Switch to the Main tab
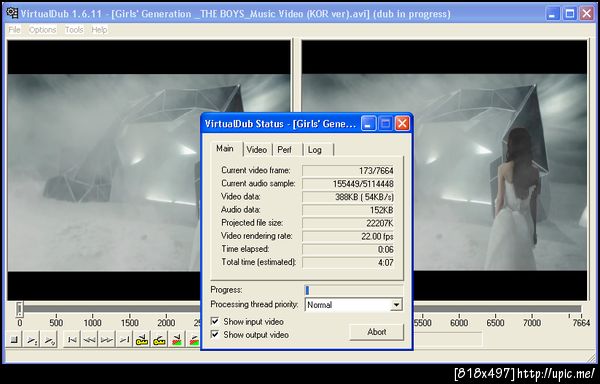This screenshot has height=384, width=600. [226, 149]
